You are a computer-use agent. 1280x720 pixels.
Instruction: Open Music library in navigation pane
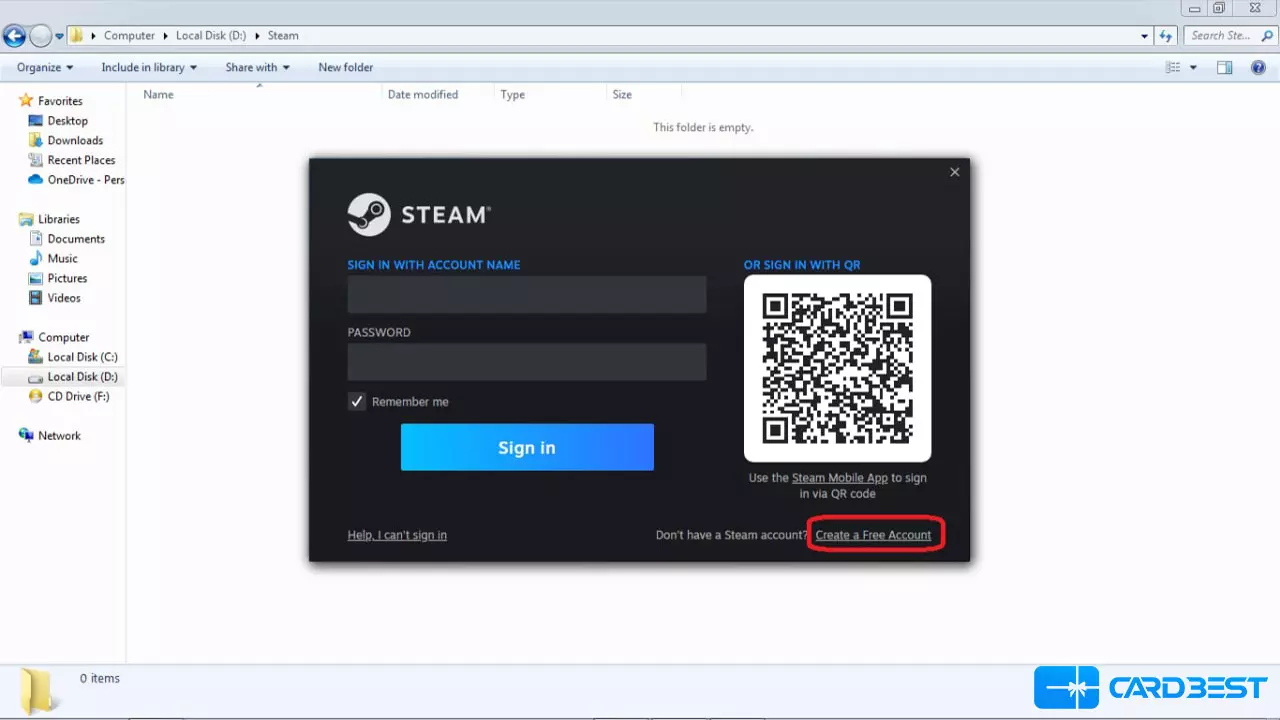click(x=62, y=259)
